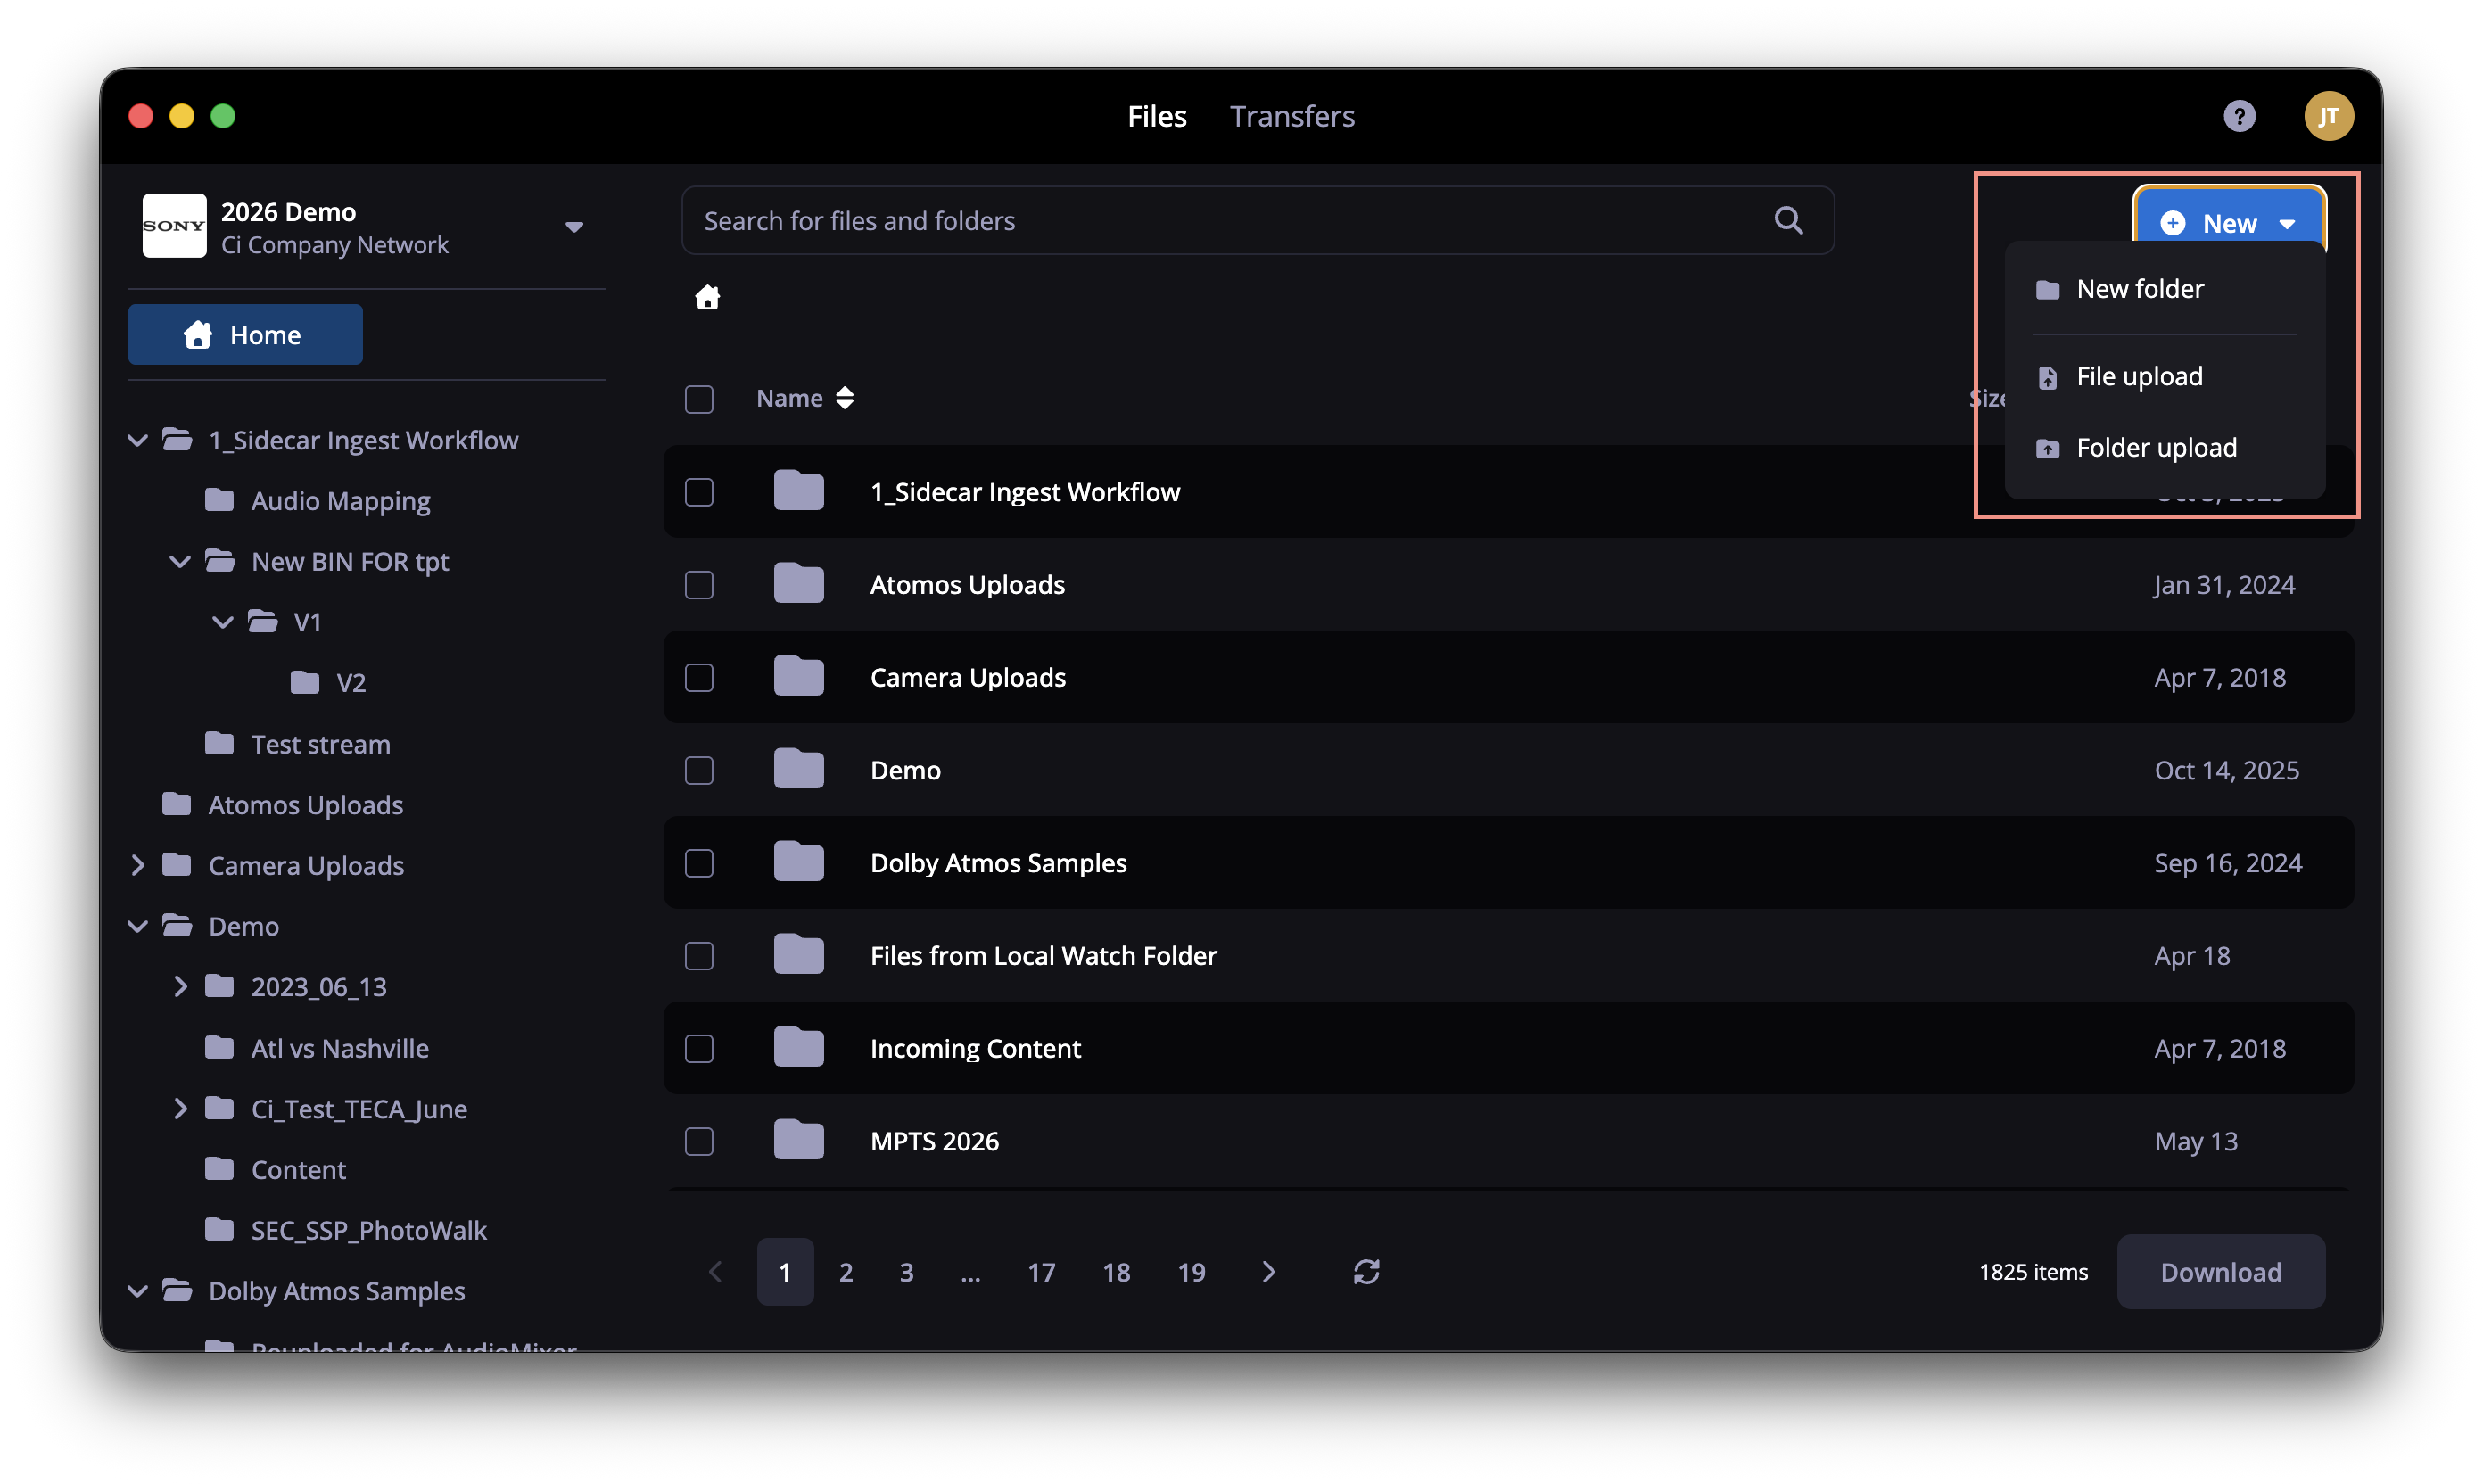Image resolution: width=2483 pixels, height=1484 pixels.
Task: Select the MPTS 2026 row checkbox
Action: click(x=698, y=1141)
